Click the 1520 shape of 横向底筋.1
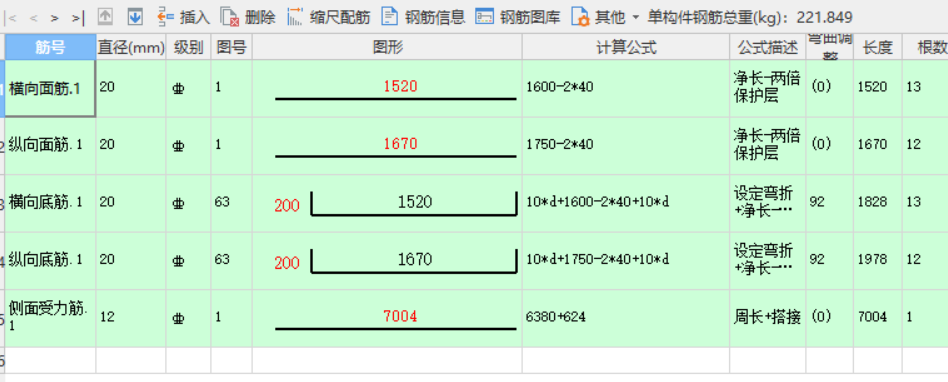 415,202
